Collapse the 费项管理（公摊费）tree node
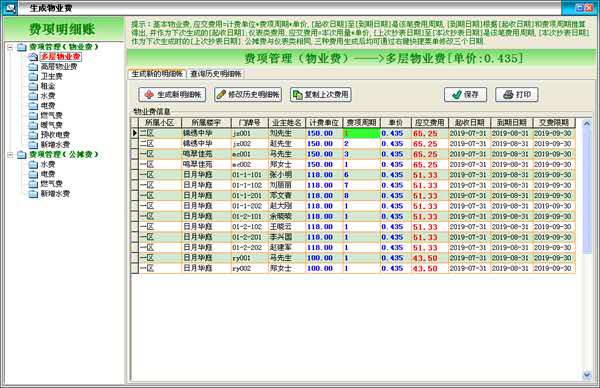 pyautogui.click(x=10, y=155)
